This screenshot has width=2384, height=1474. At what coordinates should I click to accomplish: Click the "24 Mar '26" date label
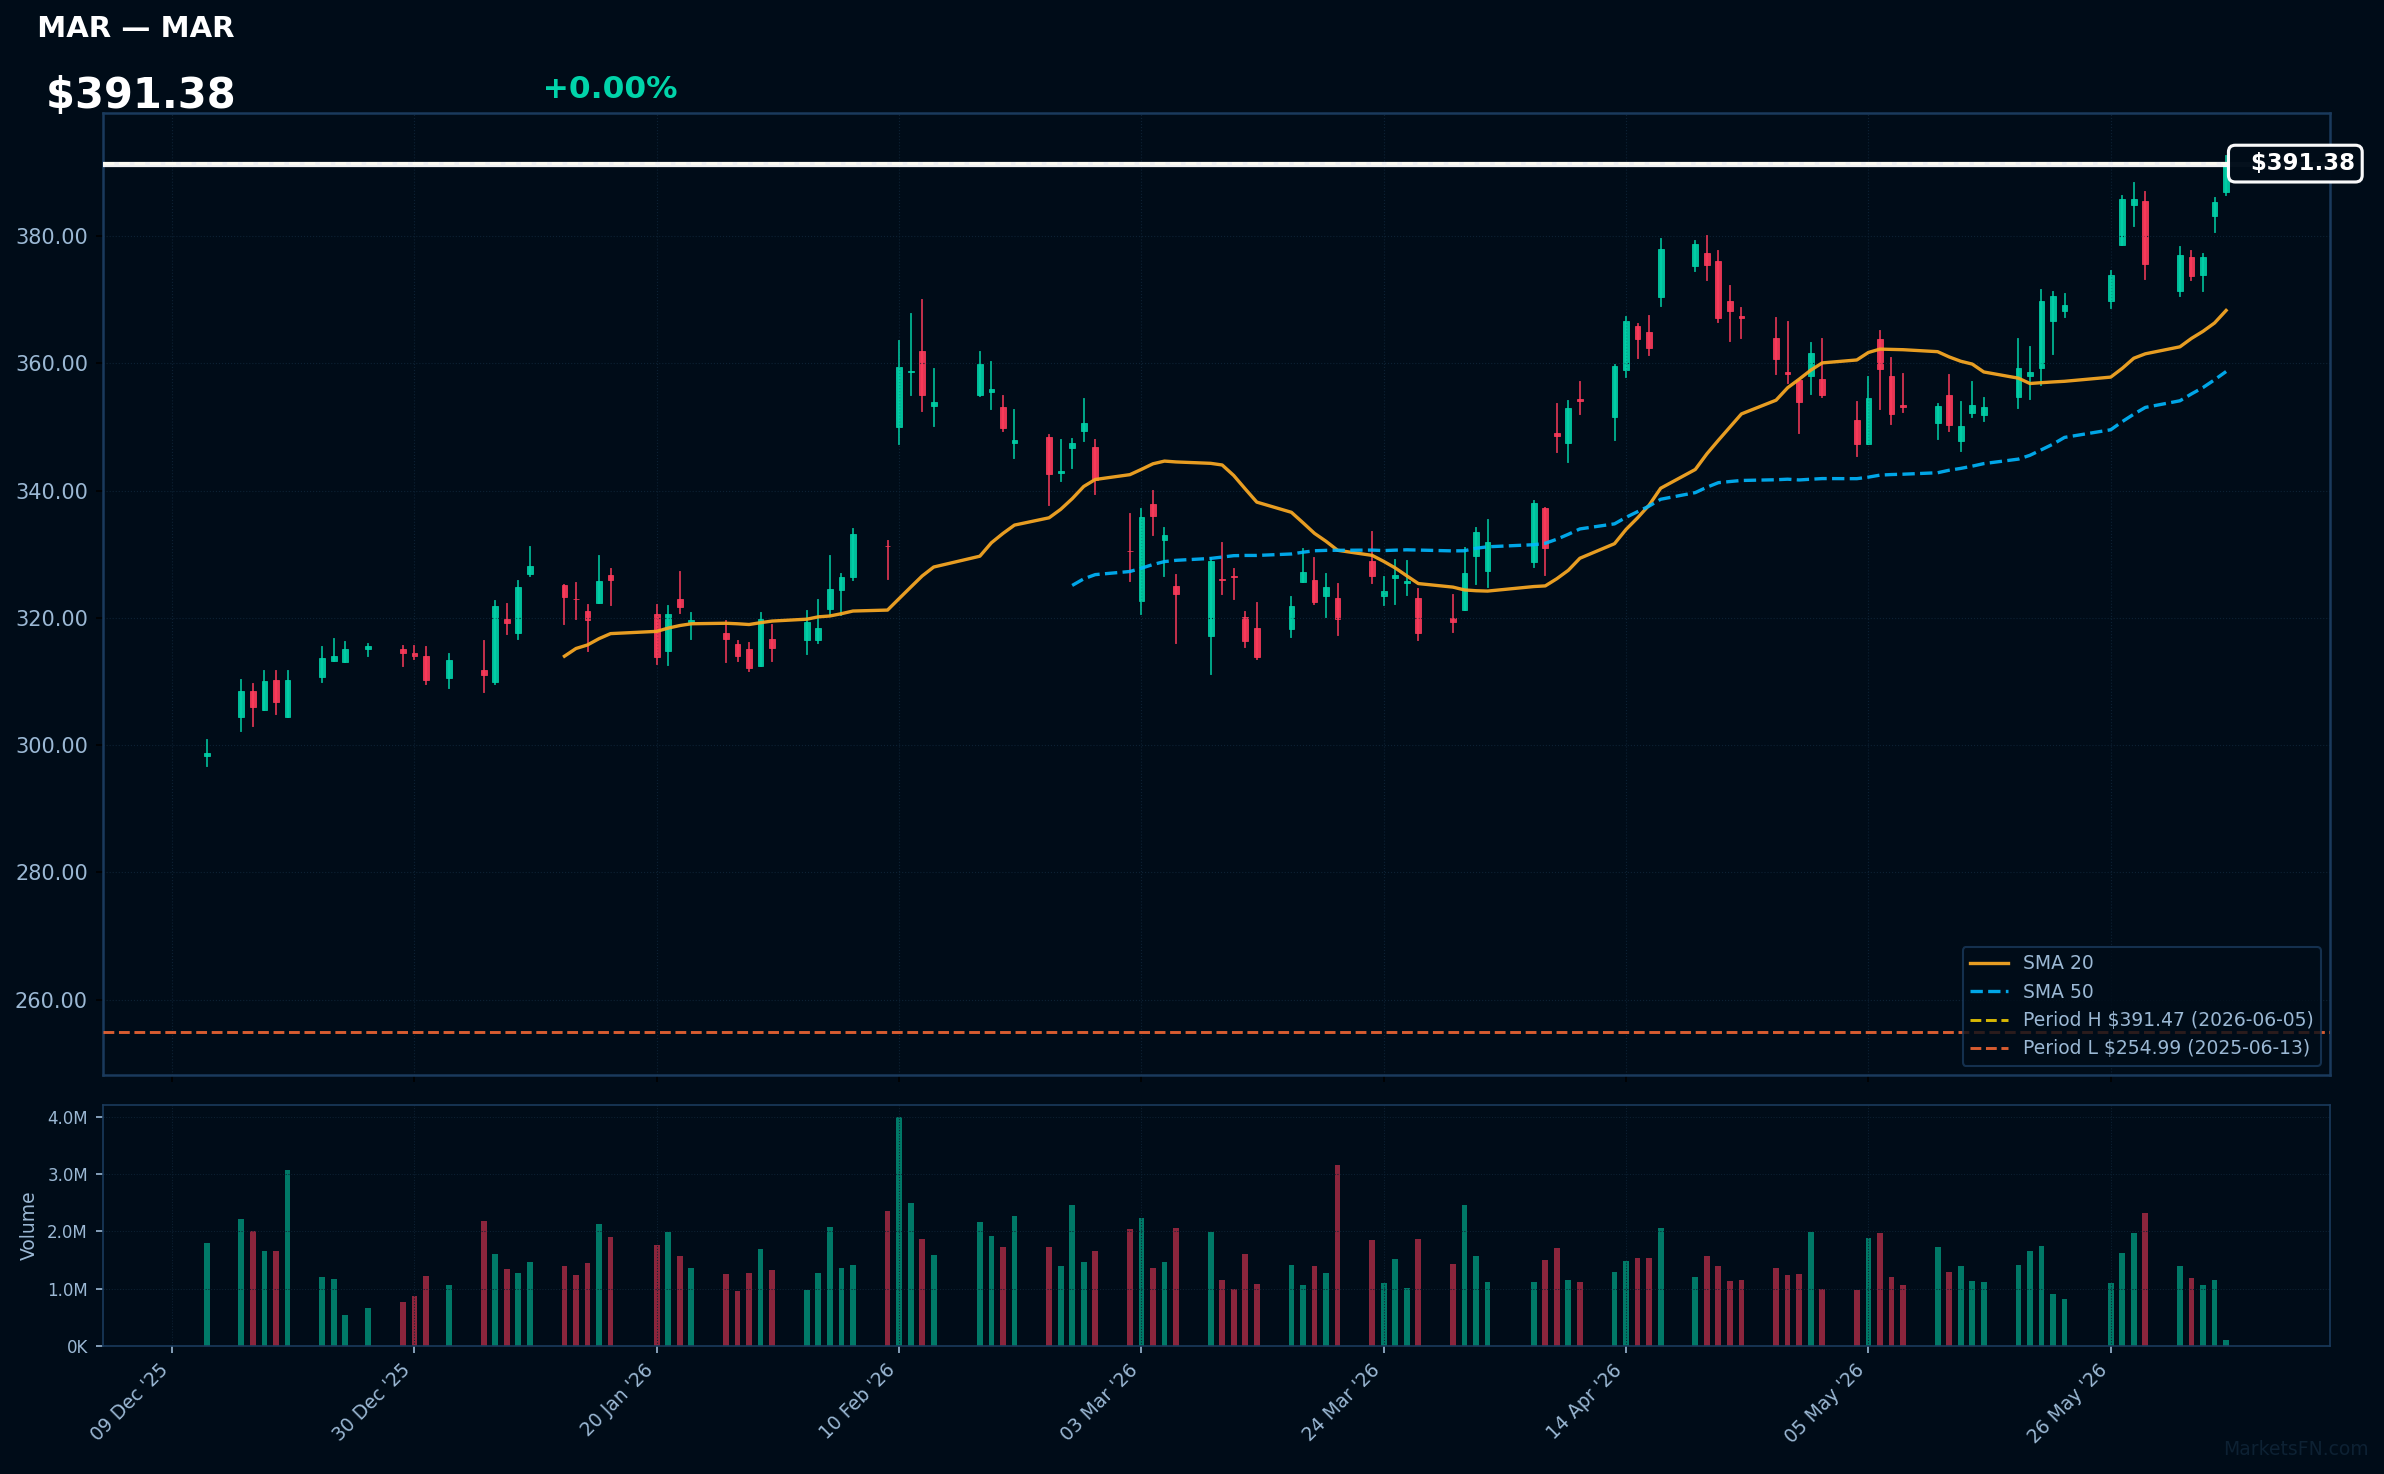click(1341, 1401)
